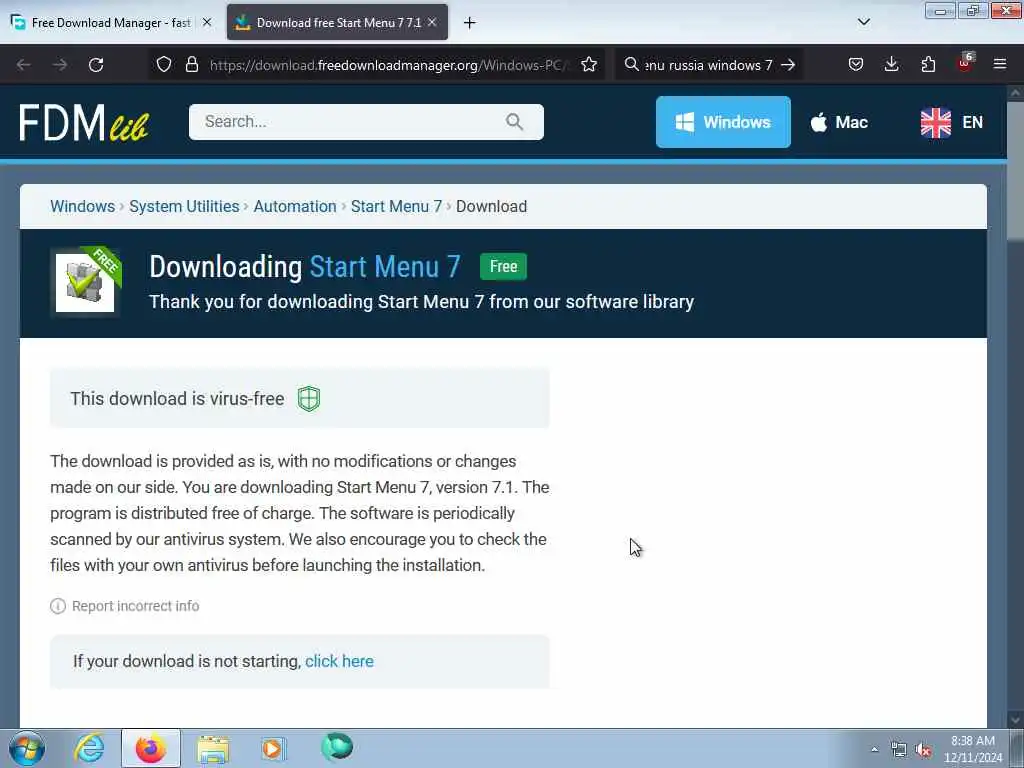The image size is (1024, 768).
Task: Select the Windows platform button
Action: [723, 122]
